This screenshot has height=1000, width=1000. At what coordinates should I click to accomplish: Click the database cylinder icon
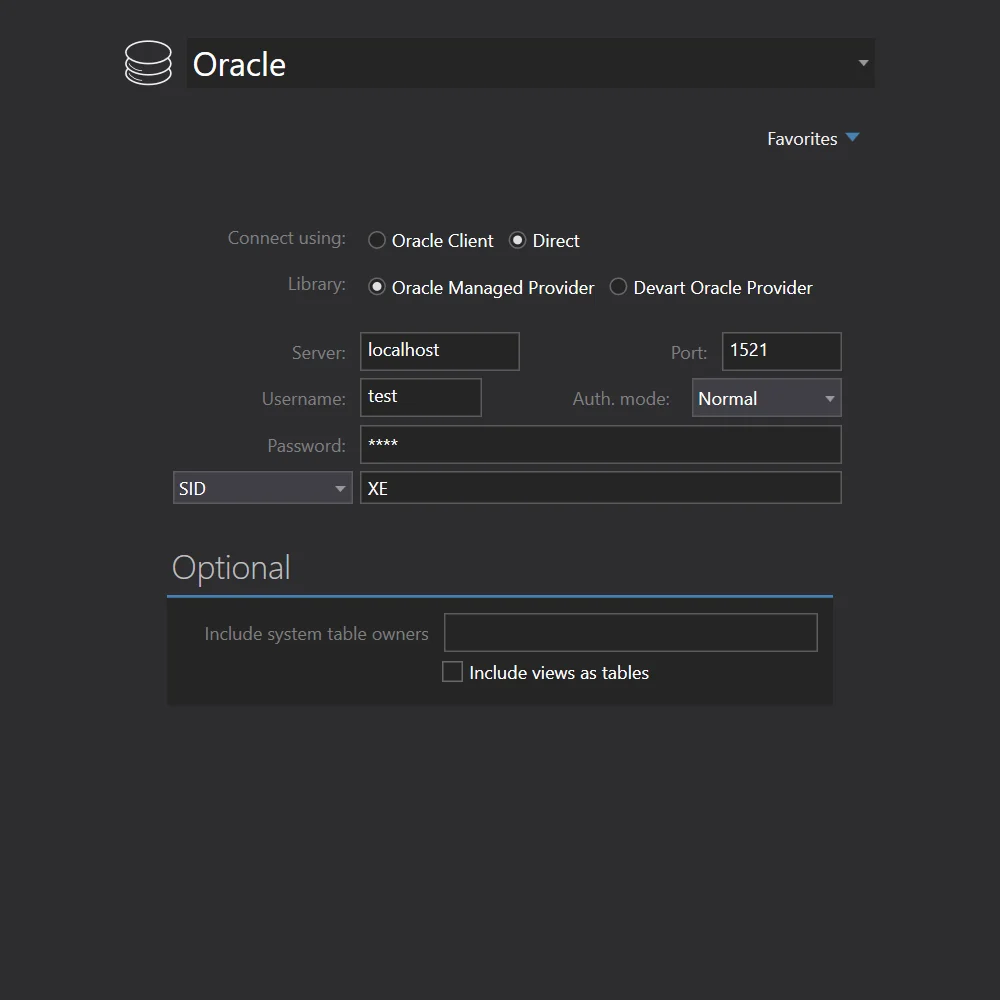[148, 62]
